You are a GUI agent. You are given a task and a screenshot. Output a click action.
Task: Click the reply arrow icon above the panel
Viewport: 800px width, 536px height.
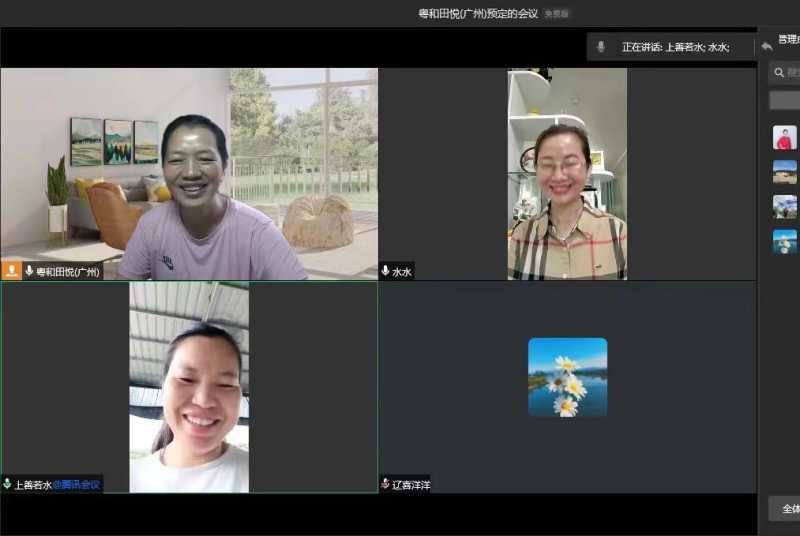(x=767, y=46)
